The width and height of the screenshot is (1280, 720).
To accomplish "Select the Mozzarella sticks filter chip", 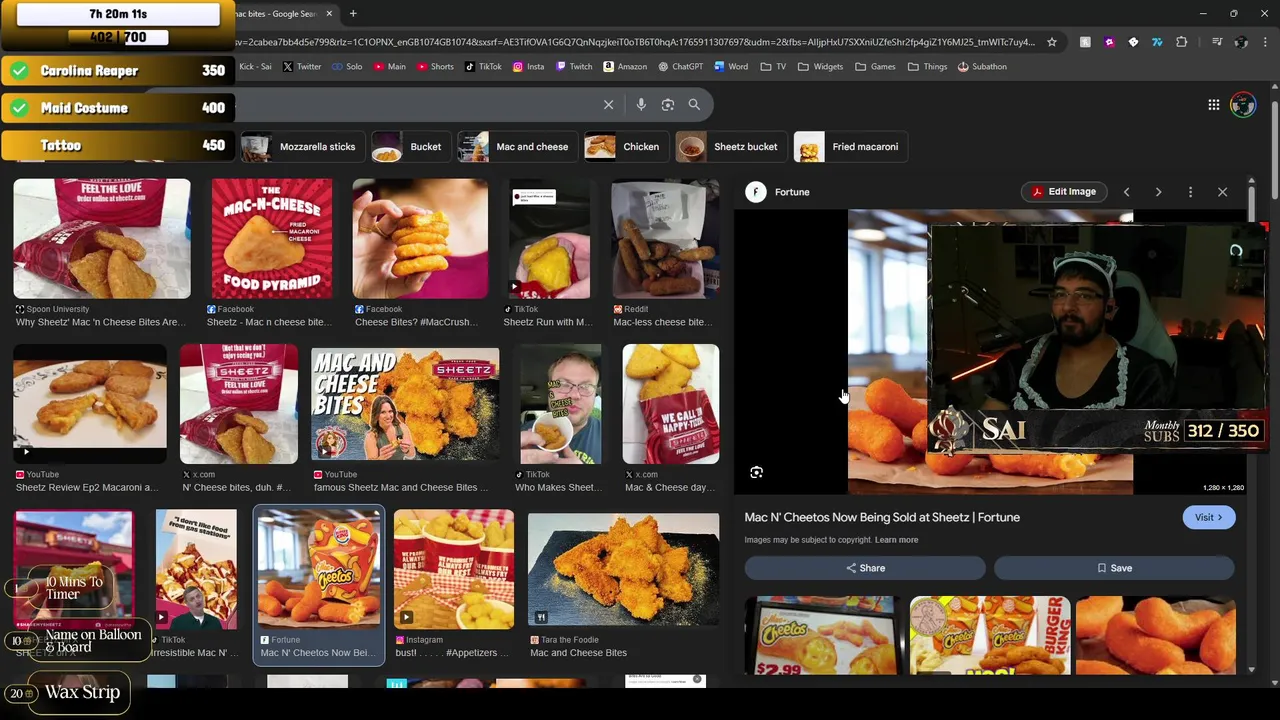I will [x=303, y=147].
